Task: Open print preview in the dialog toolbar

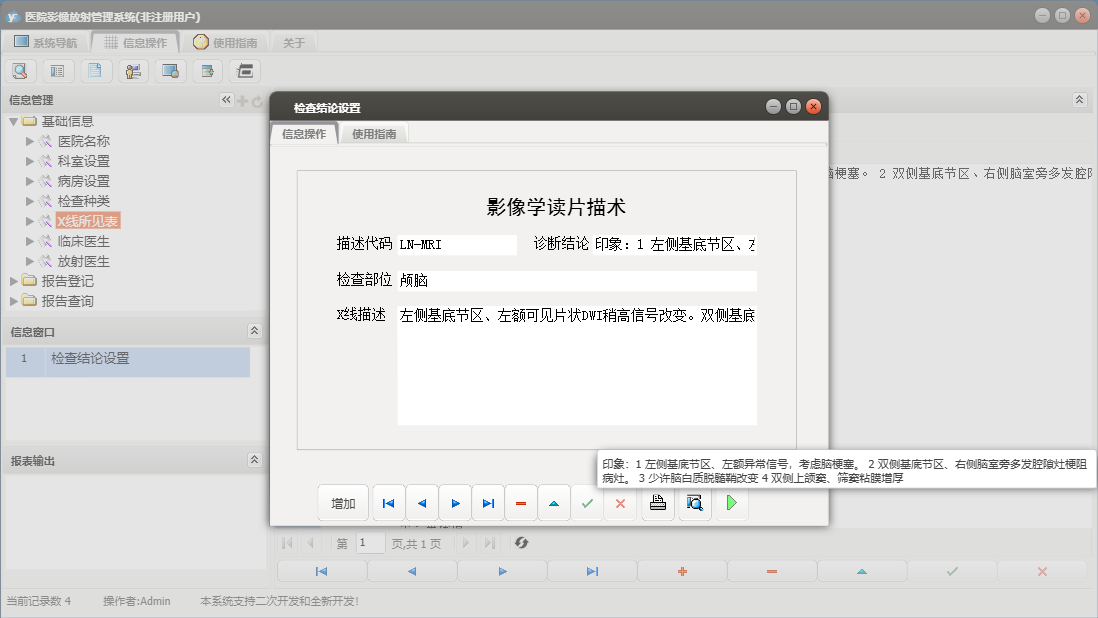Action: point(694,503)
